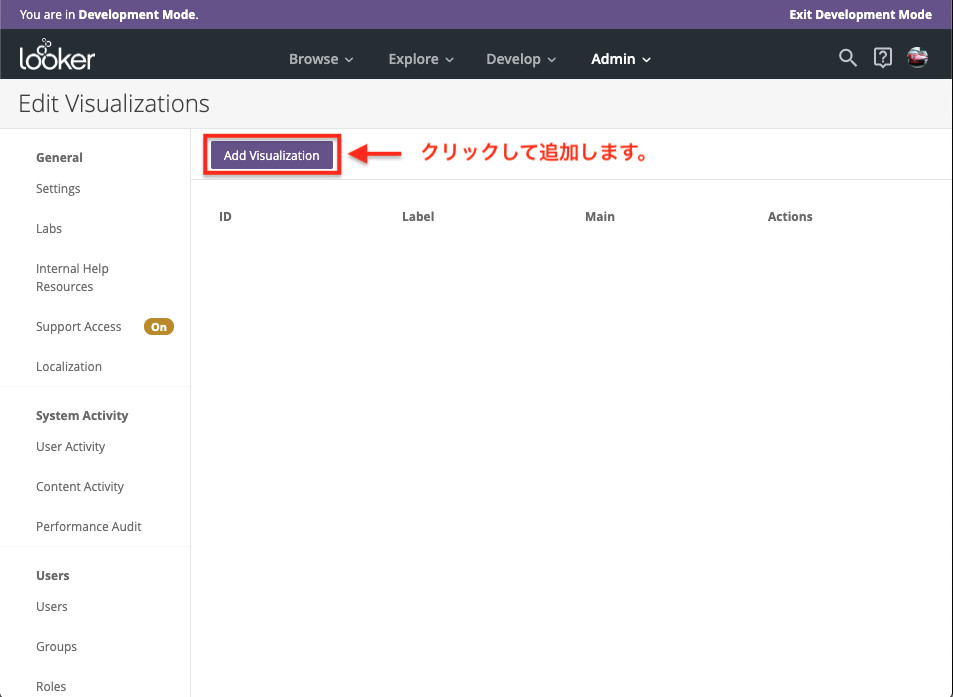Open the user profile avatar
The height and width of the screenshot is (697, 953).
(x=917, y=57)
